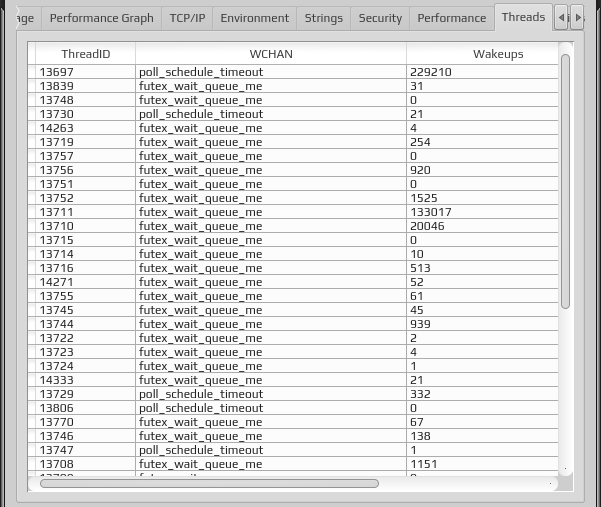Screen dimensions: 601x507
Task: Click wakeups value 939
Action: pyautogui.click(x=420, y=323)
